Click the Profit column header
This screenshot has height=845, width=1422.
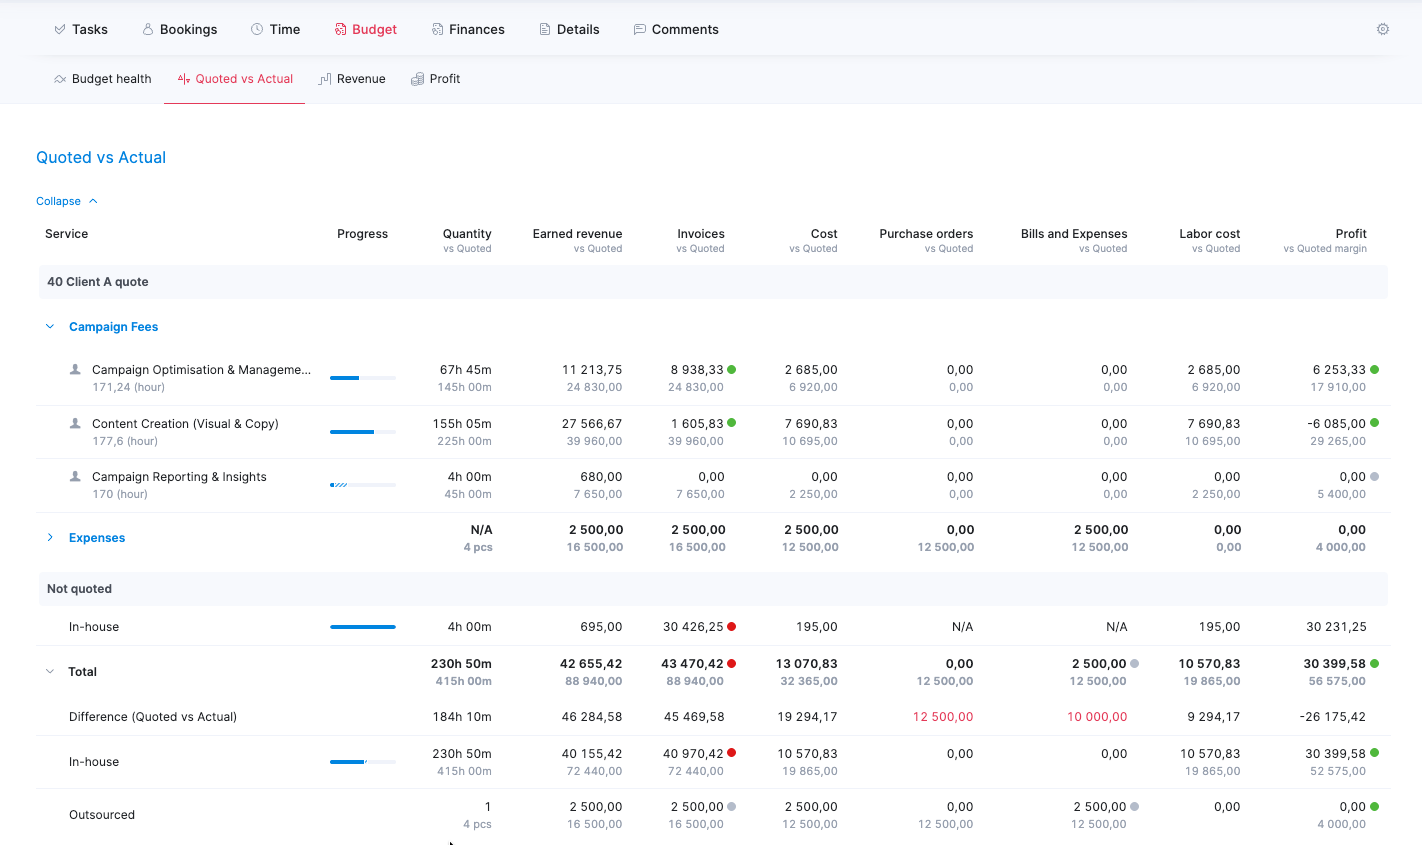(x=1351, y=234)
